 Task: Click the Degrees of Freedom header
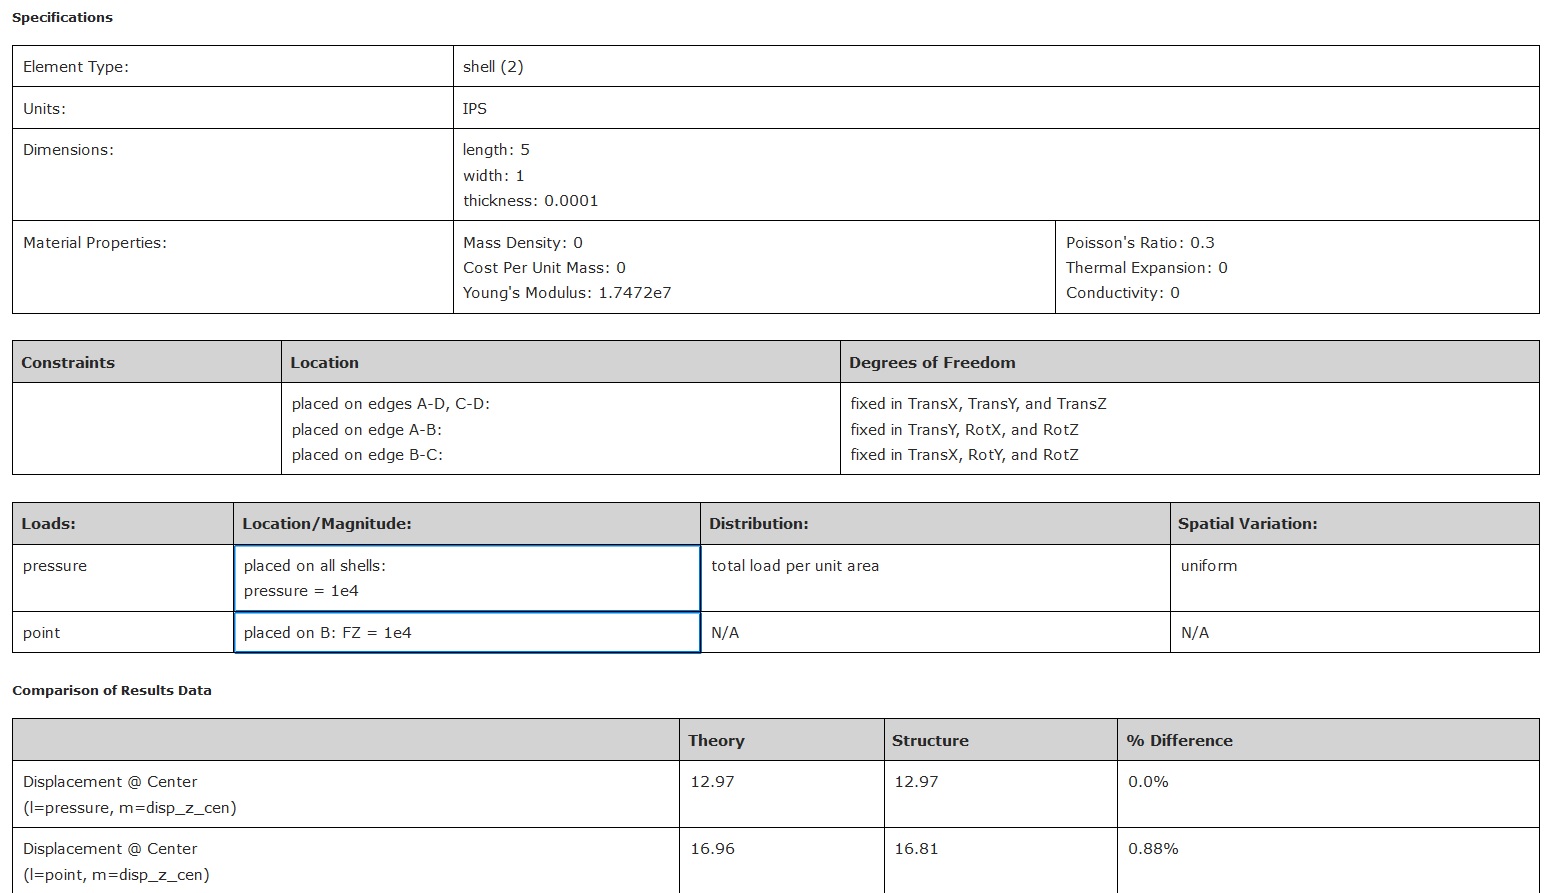(931, 363)
